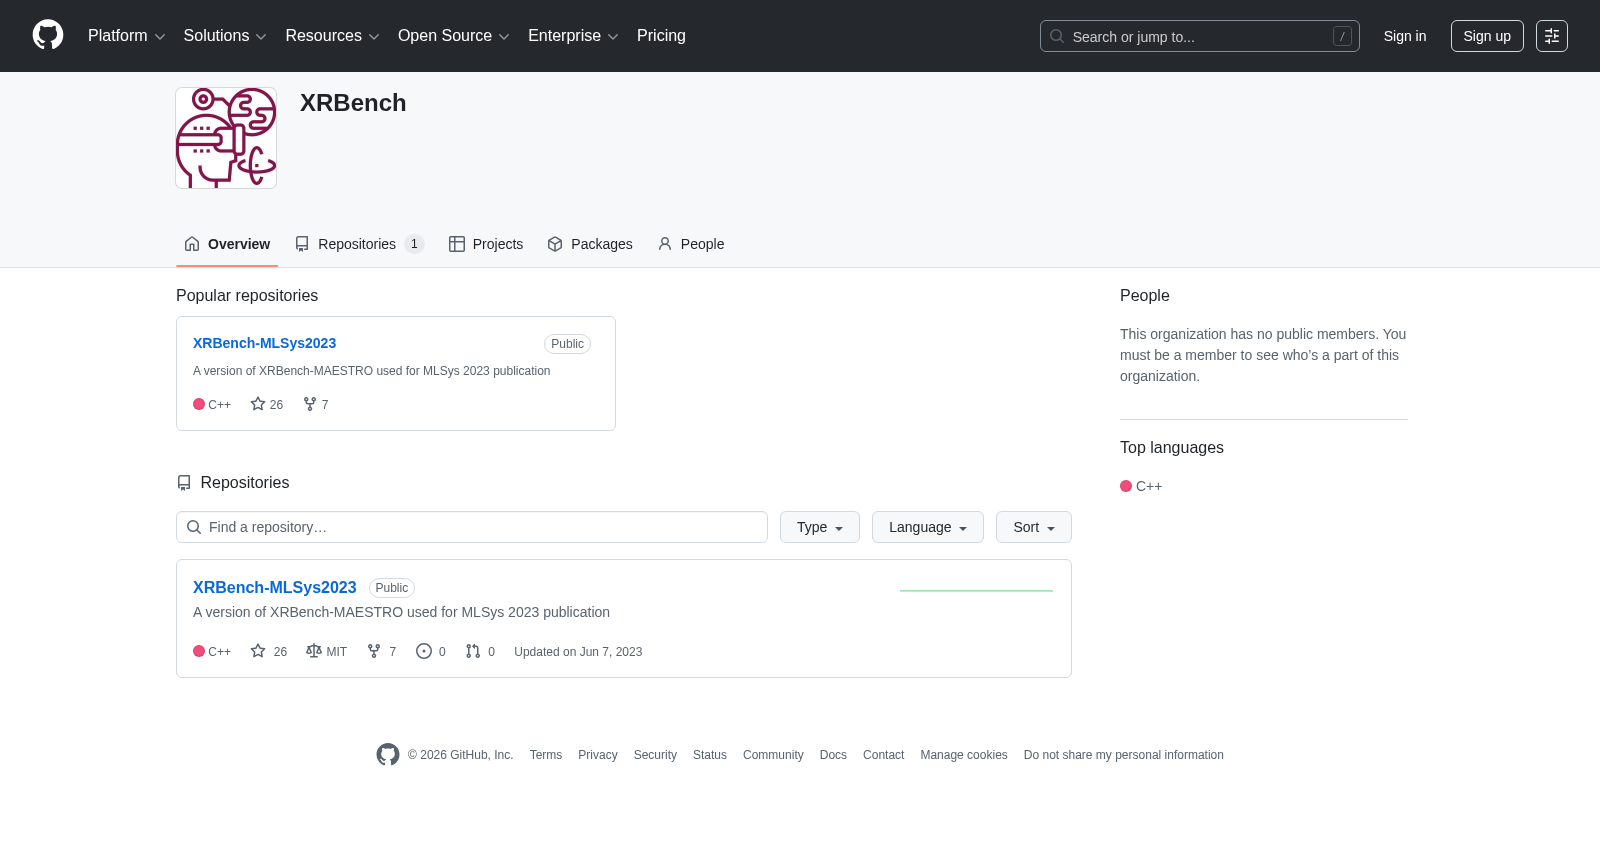This screenshot has height=861, width=1600.
Task: Focus the Find a repository field
Action: 472,527
